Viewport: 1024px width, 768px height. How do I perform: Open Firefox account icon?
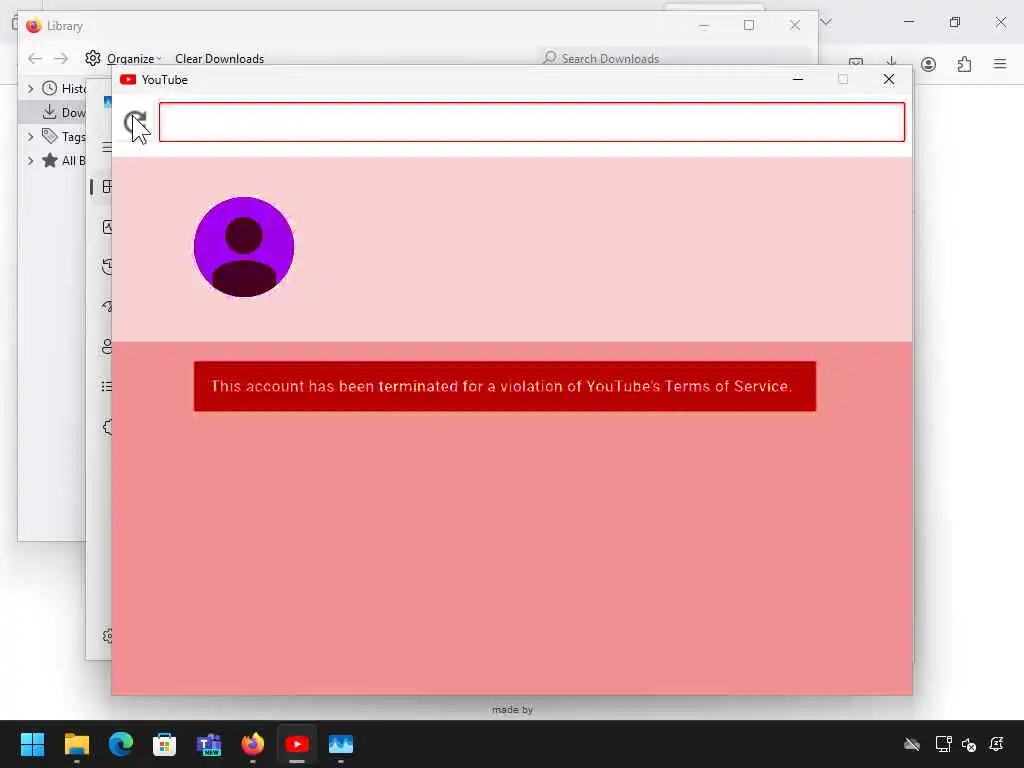928,64
